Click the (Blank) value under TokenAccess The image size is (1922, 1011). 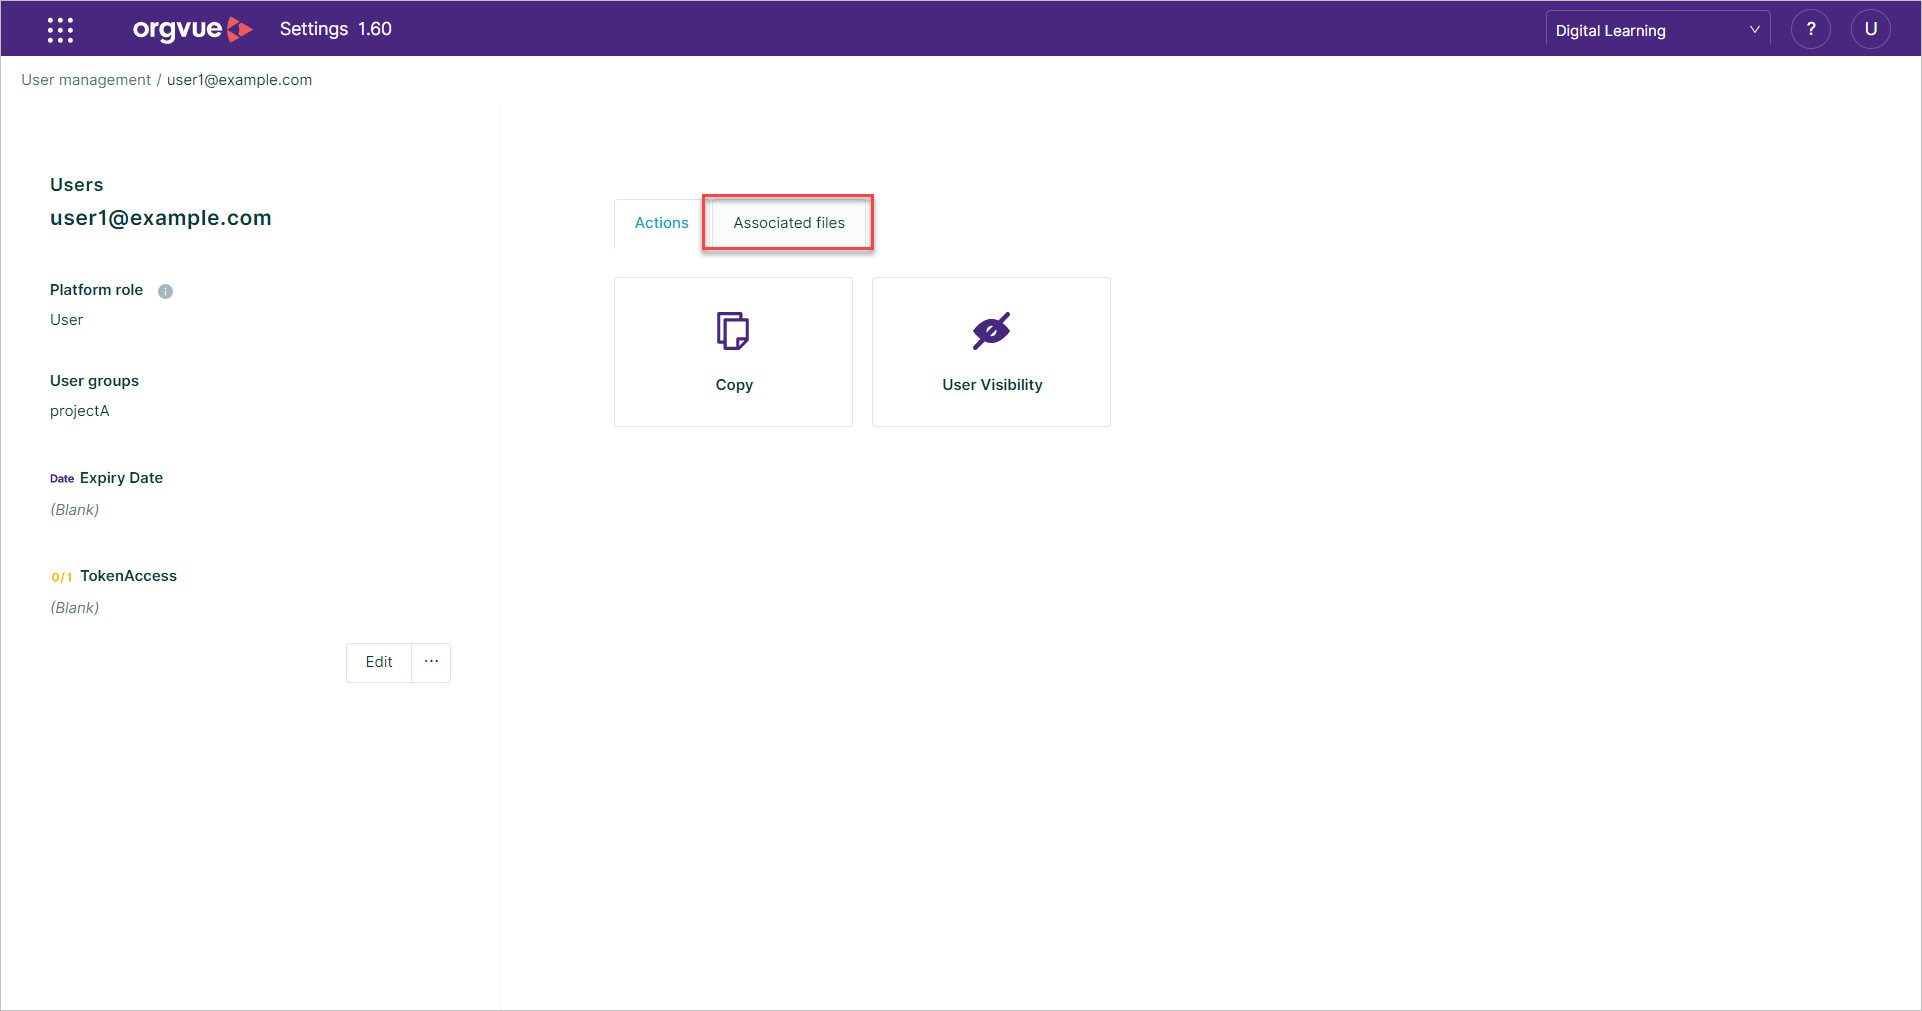point(75,608)
